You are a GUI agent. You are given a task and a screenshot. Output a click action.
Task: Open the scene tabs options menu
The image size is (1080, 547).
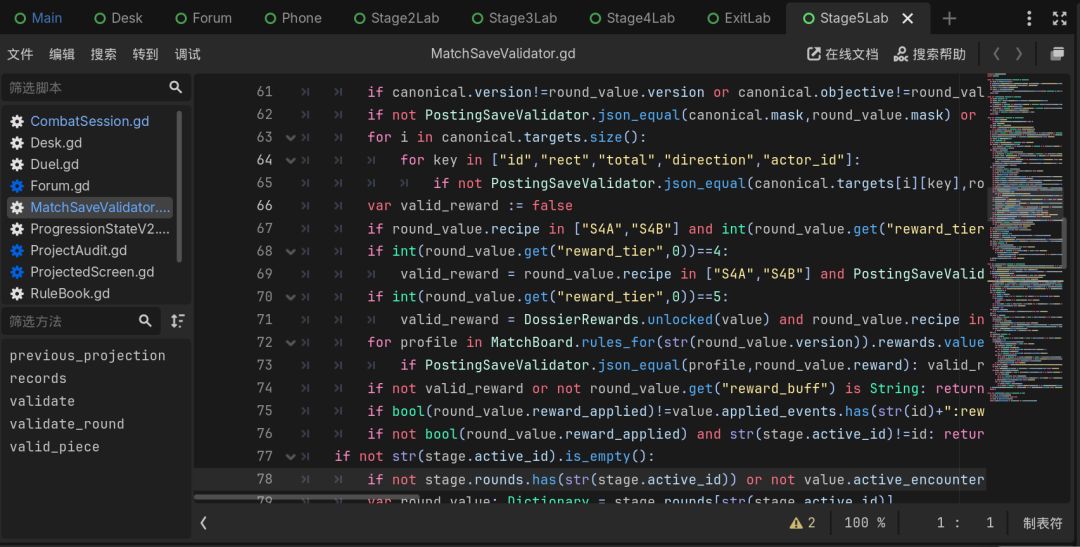1029,19
